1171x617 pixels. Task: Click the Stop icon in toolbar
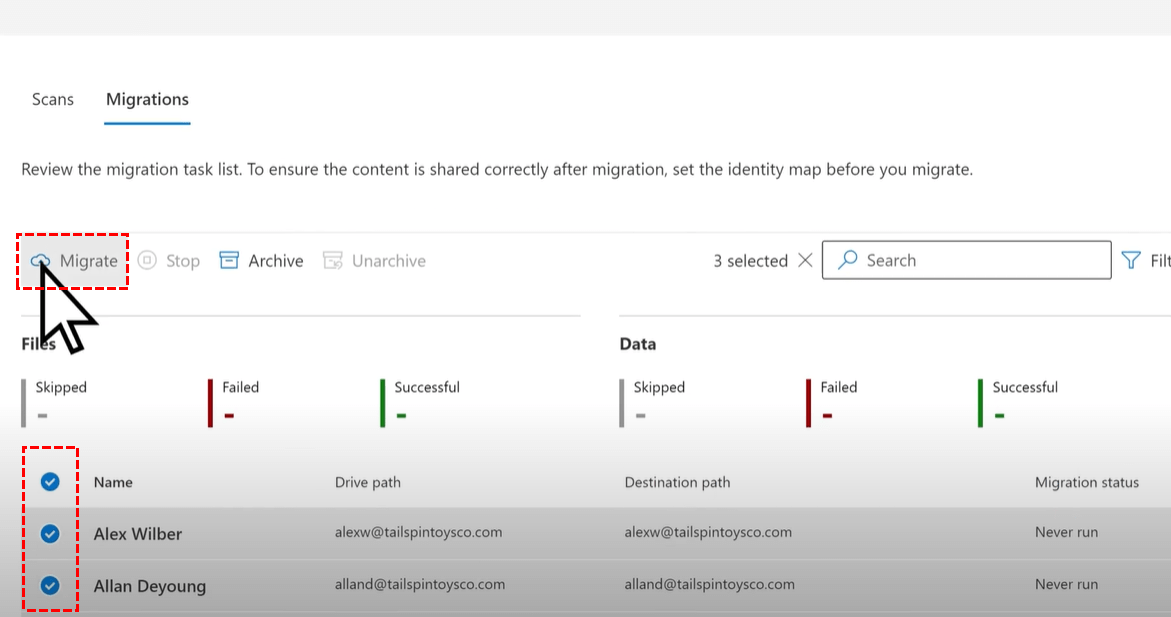click(x=147, y=261)
